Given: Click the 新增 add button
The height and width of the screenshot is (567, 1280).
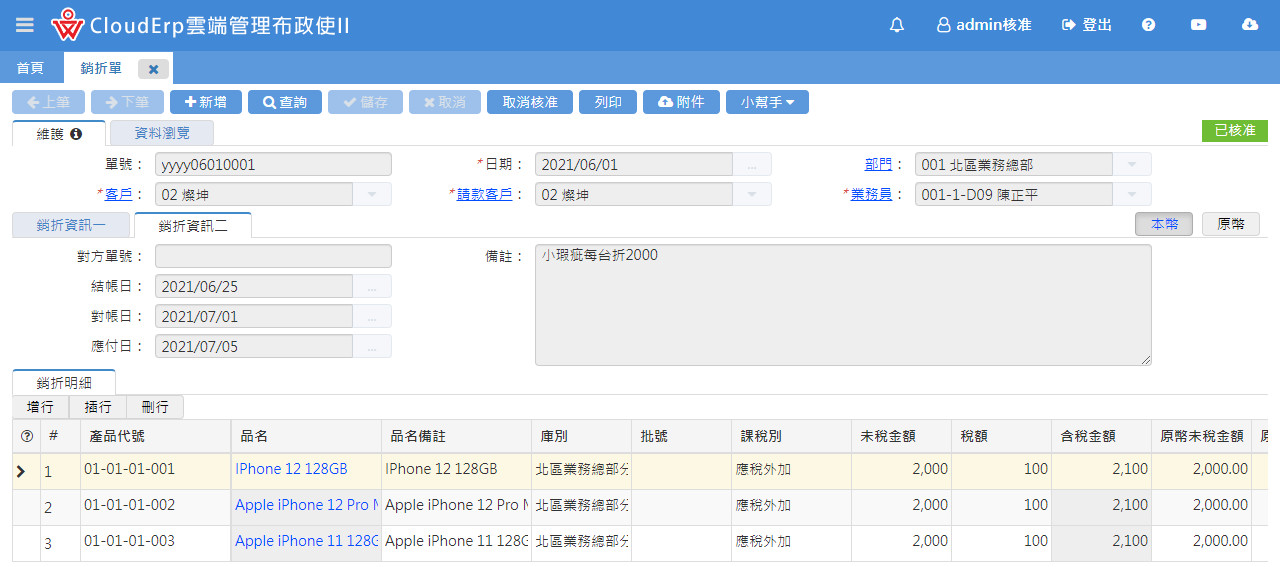Looking at the screenshot, I should click(206, 102).
